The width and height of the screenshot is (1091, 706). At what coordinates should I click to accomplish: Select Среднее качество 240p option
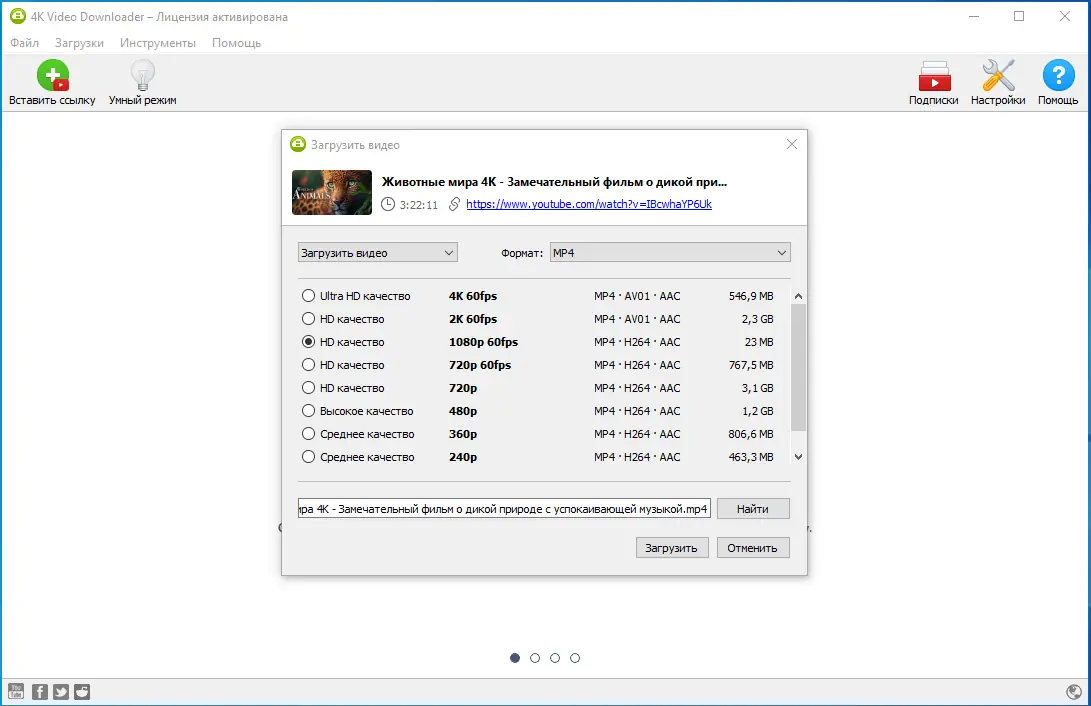tap(308, 456)
